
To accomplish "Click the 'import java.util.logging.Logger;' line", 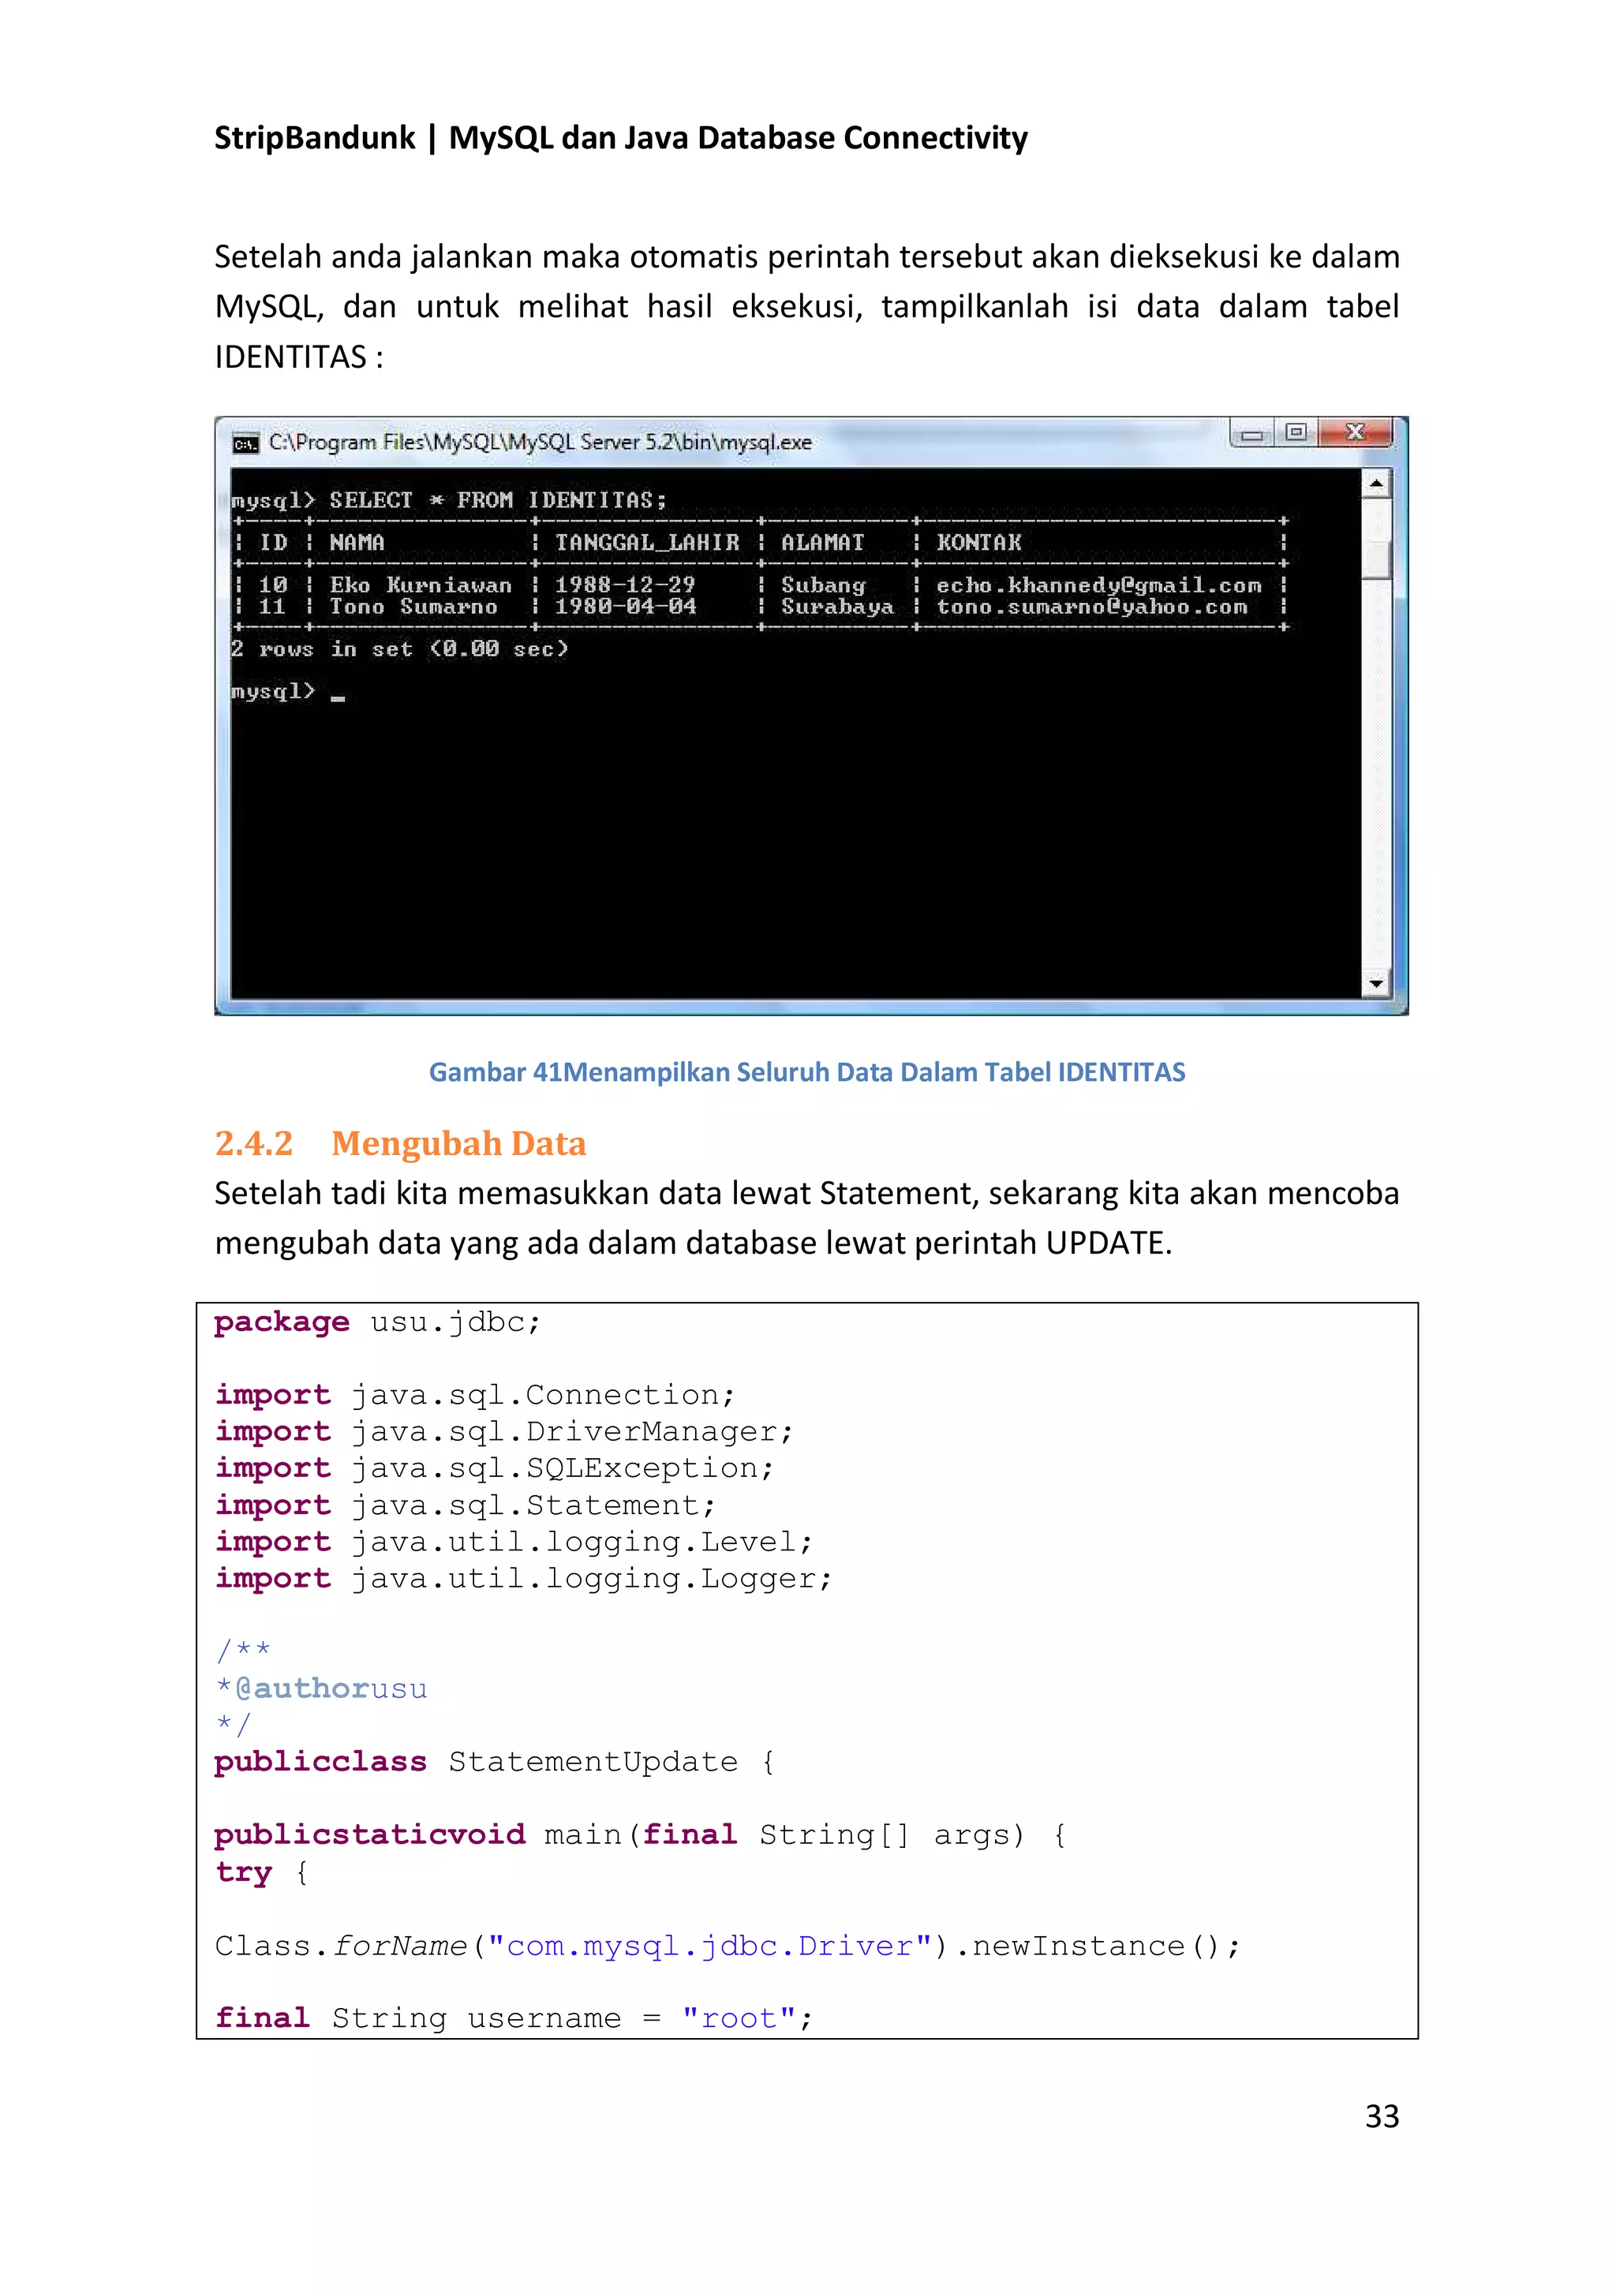I will 523,1579.
